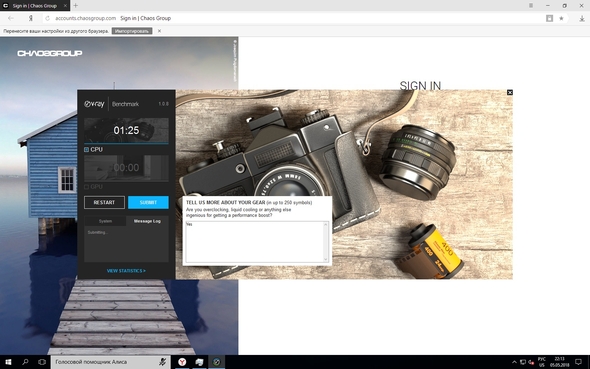
Task: Open Windows Start menu
Action: (8, 362)
